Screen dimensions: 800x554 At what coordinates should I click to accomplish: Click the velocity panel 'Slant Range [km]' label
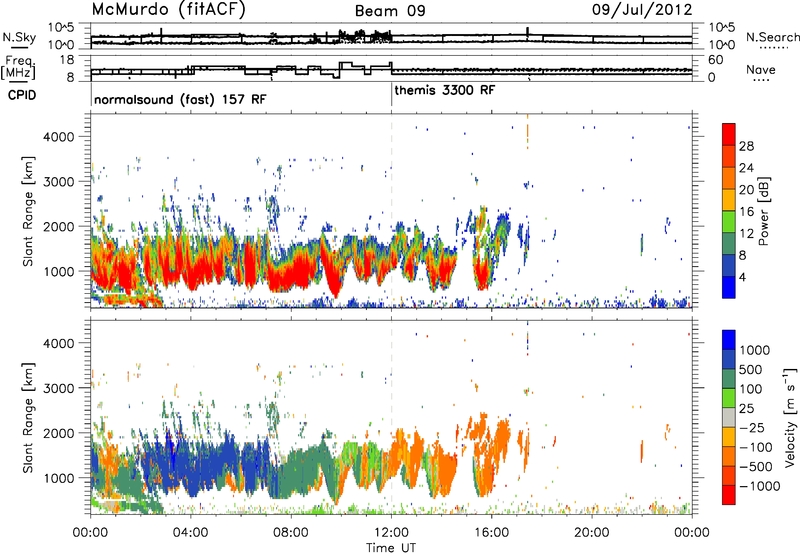[28, 418]
